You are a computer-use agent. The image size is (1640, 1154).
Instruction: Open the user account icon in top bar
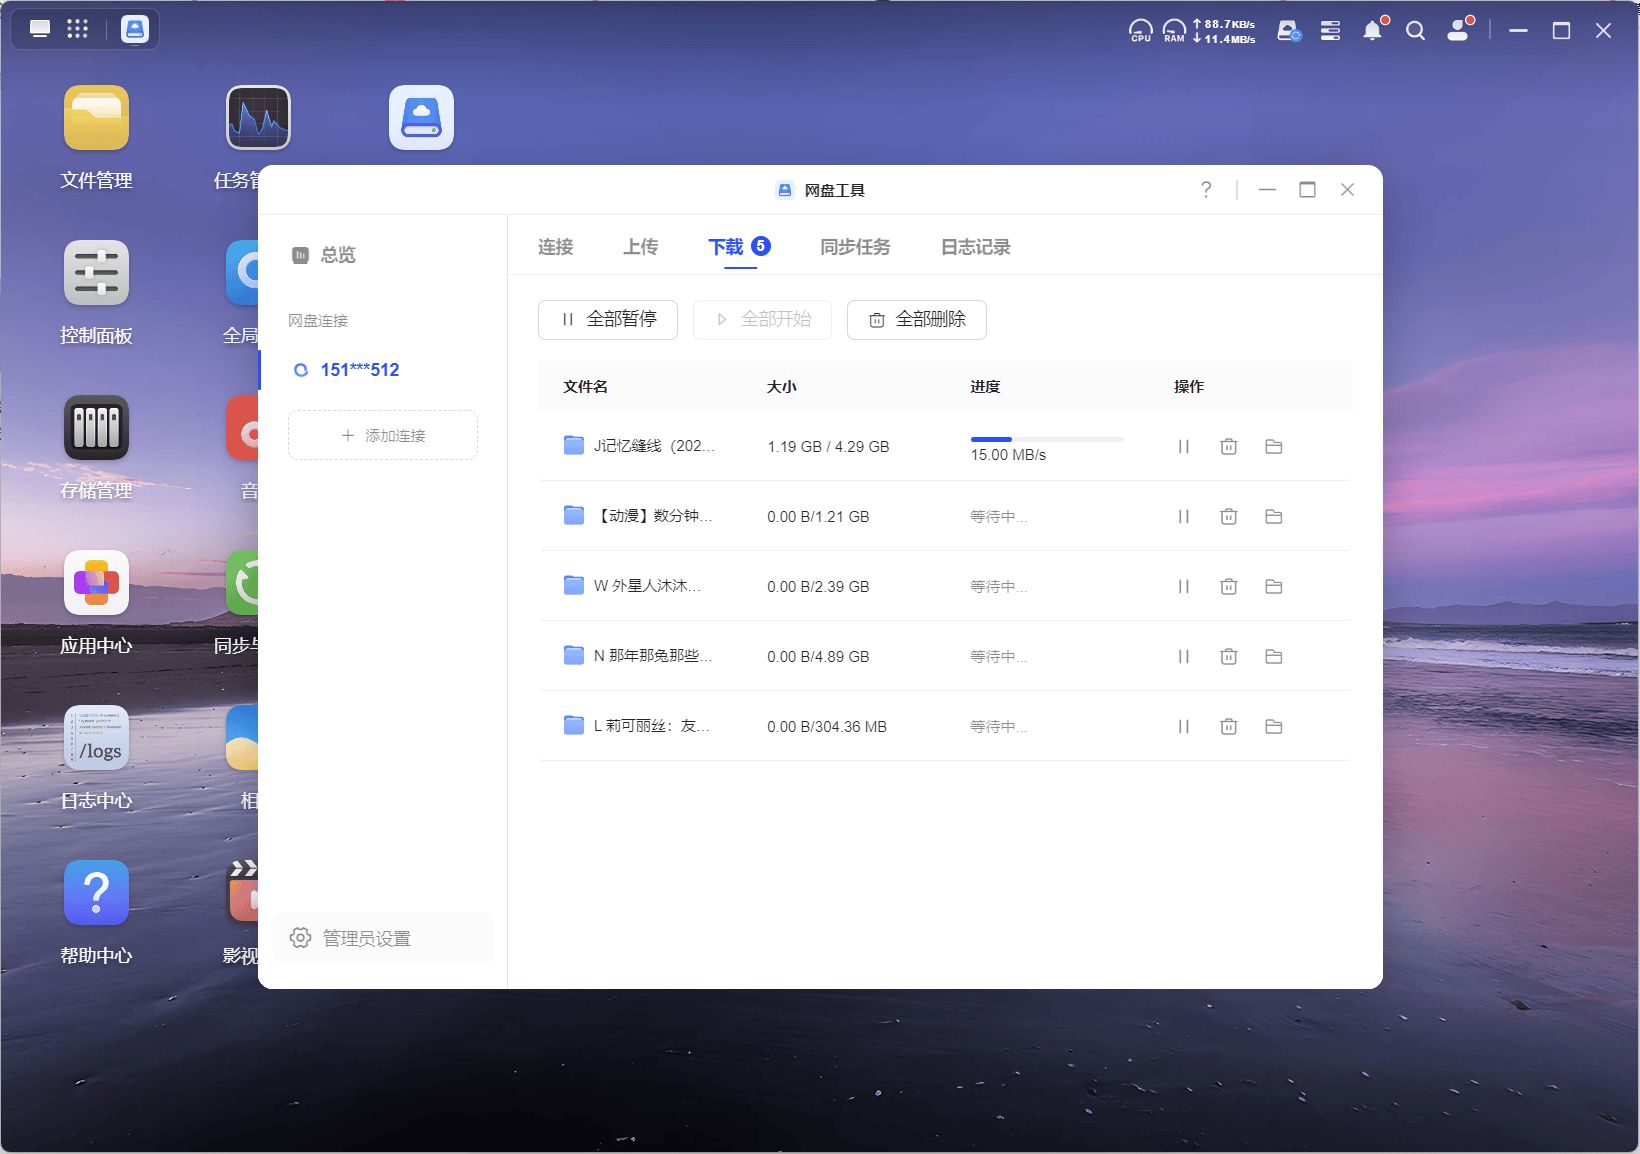coord(1460,30)
